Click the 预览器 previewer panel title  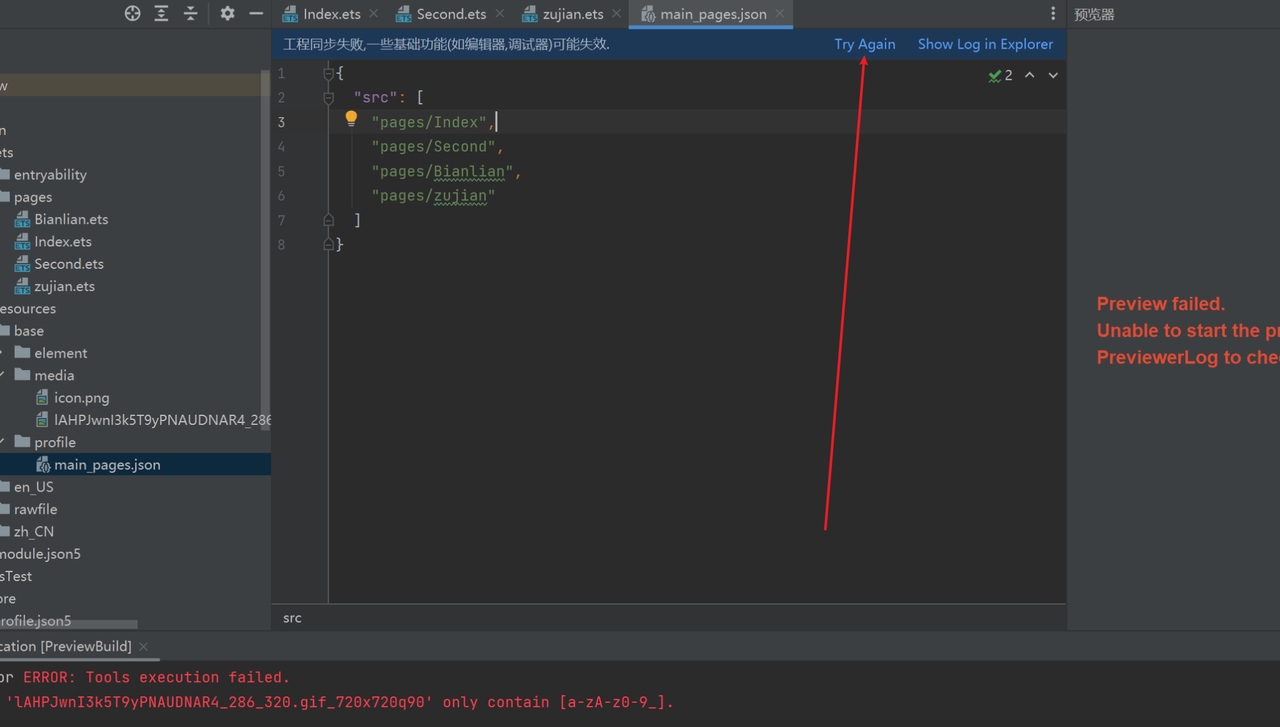tap(1094, 14)
